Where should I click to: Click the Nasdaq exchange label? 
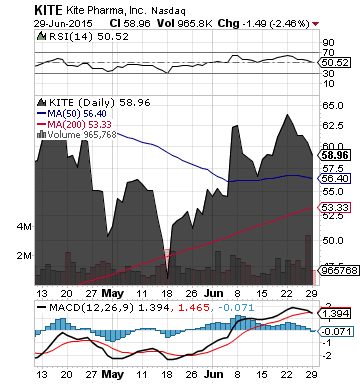pyautogui.click(x=168, y=11)
